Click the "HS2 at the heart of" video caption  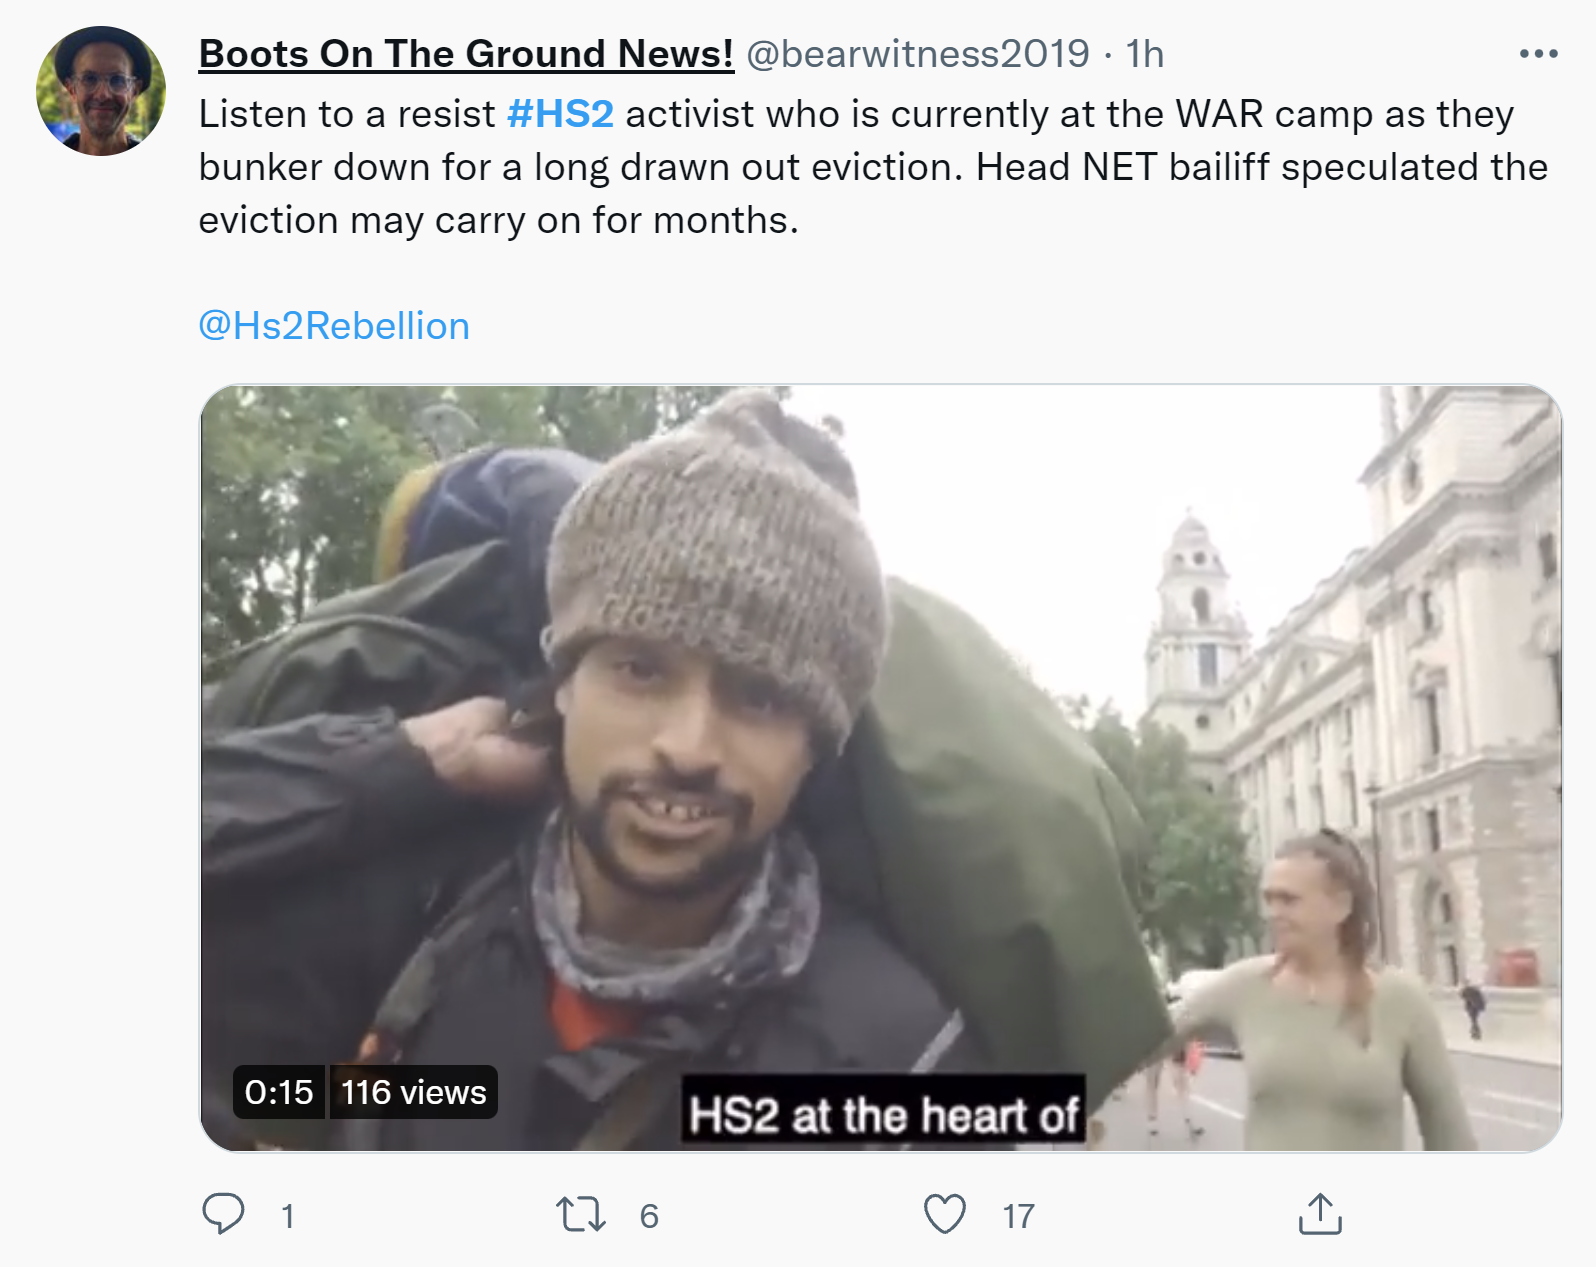(883, 1114)
